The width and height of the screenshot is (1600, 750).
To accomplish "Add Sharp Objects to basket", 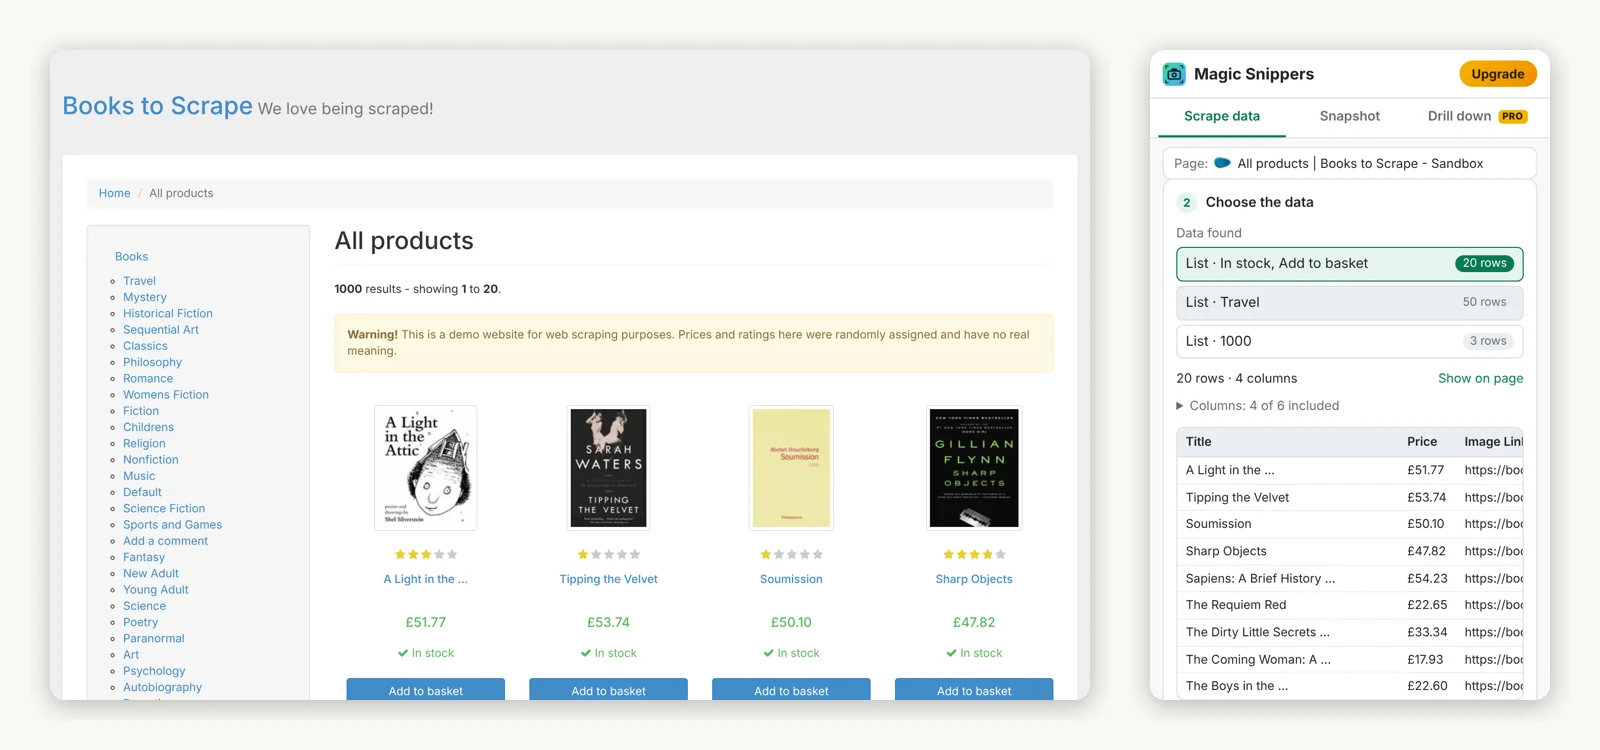I will pos(974,690).
